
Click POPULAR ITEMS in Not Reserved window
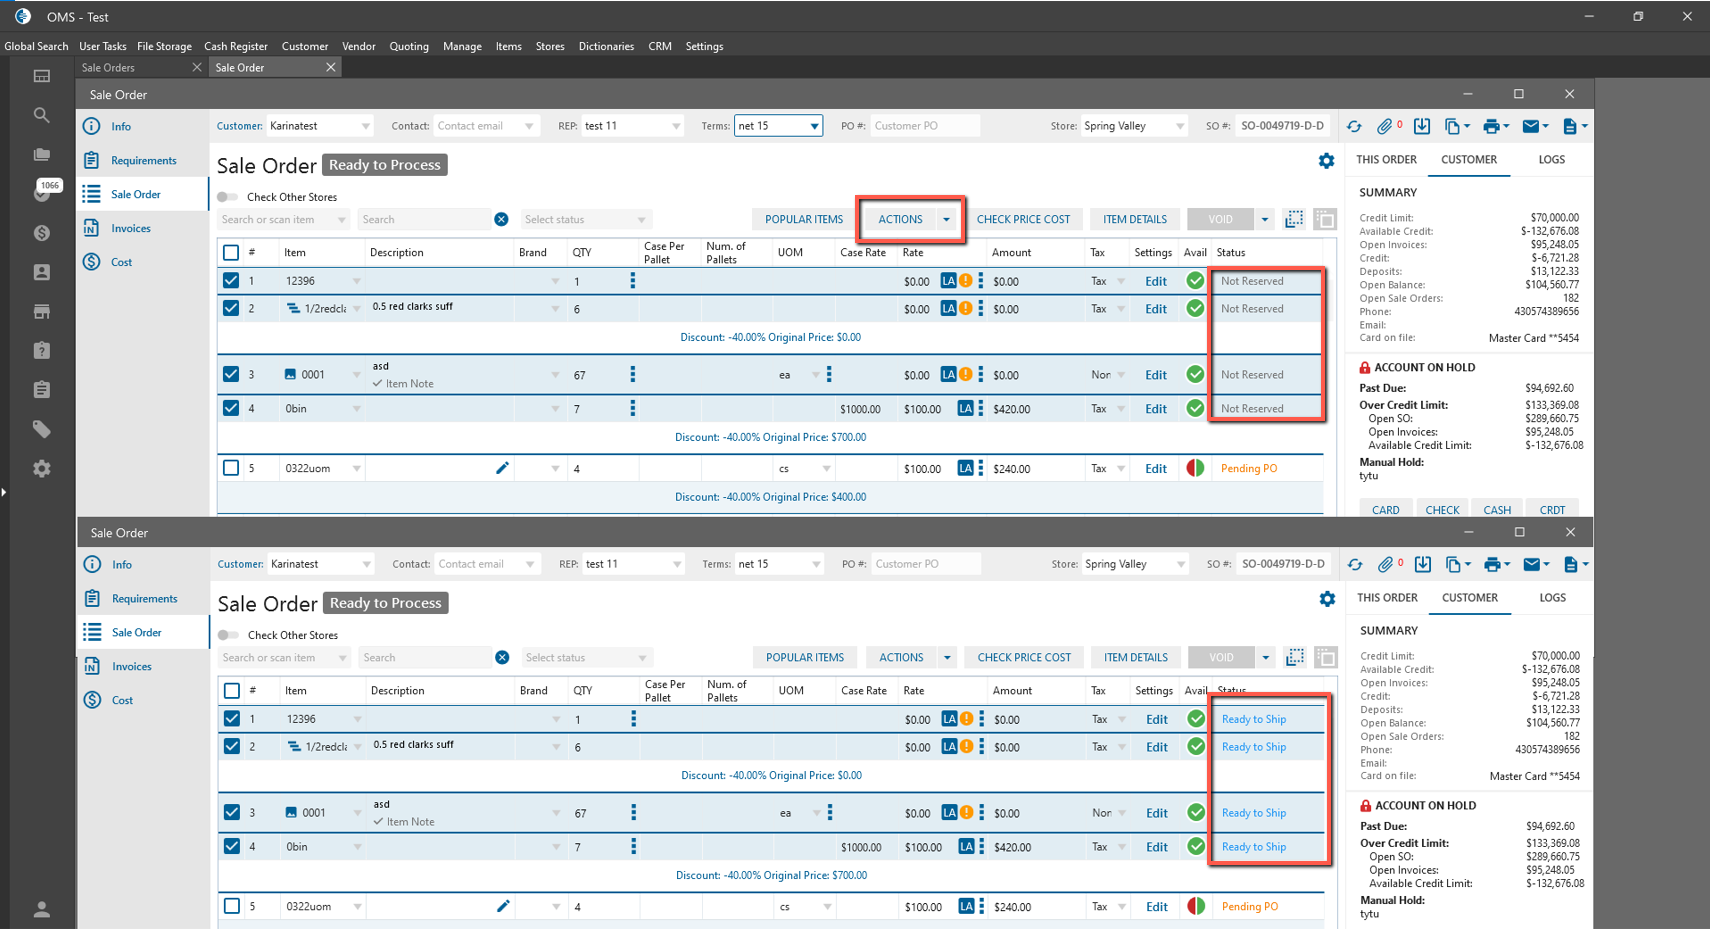(804, 219)
